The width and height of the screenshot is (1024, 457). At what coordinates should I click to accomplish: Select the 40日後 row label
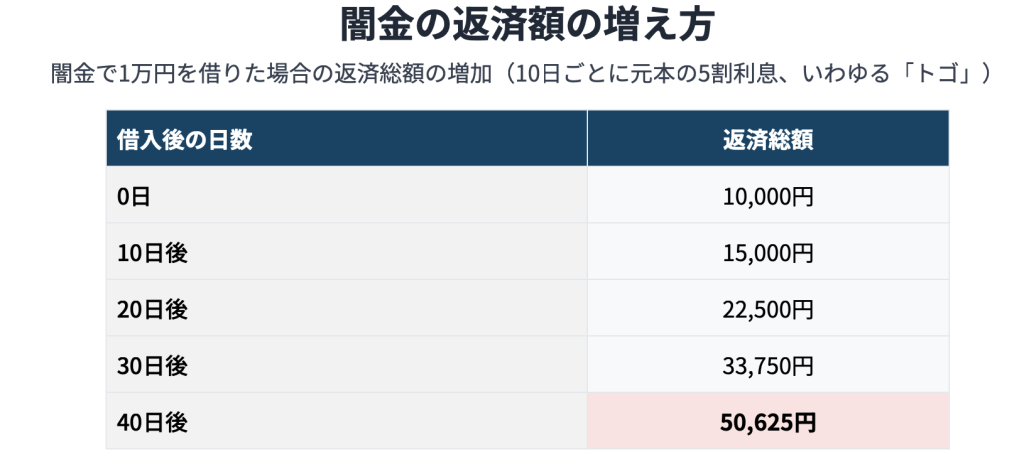click(x=347, y=422)
